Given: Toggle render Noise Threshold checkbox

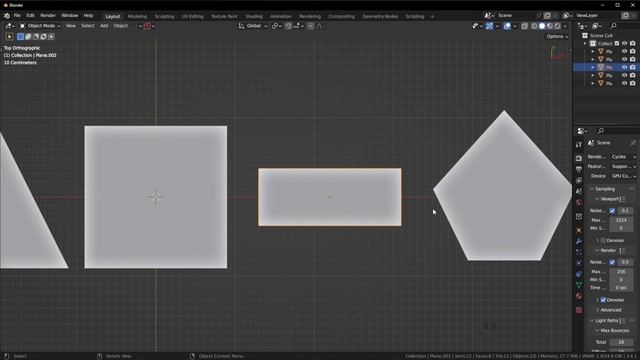Looking at the screenshot, I should coord(612,262).
